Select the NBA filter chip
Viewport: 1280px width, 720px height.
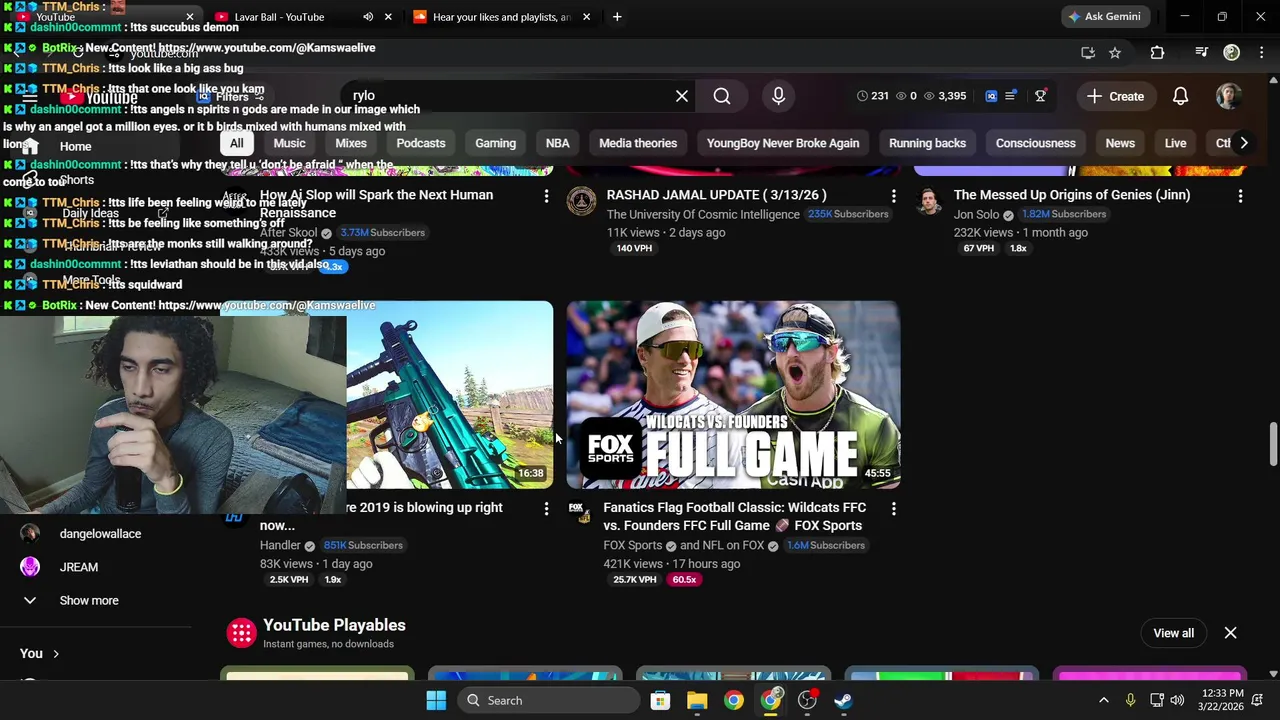pos(557,143)
